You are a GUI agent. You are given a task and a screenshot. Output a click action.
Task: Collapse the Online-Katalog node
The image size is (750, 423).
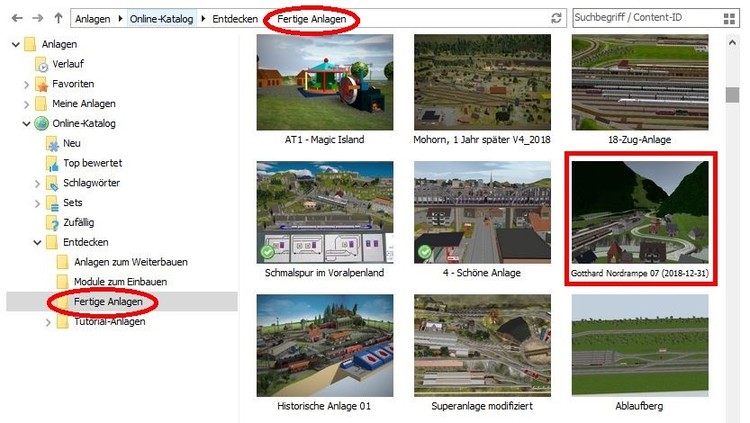26,124
